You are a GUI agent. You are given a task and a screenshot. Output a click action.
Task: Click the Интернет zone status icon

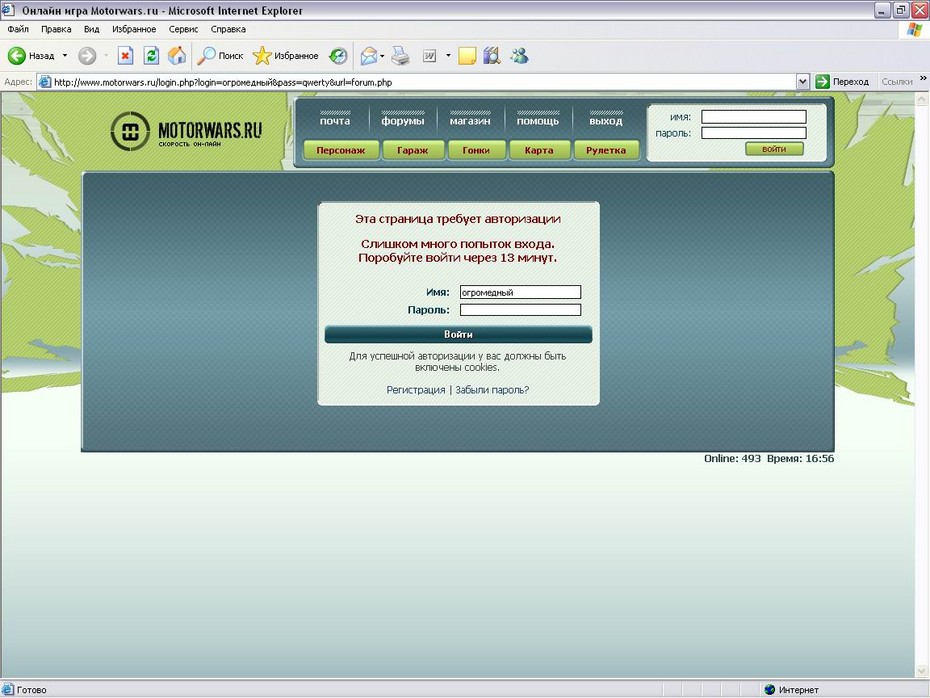tap(770, 689)
